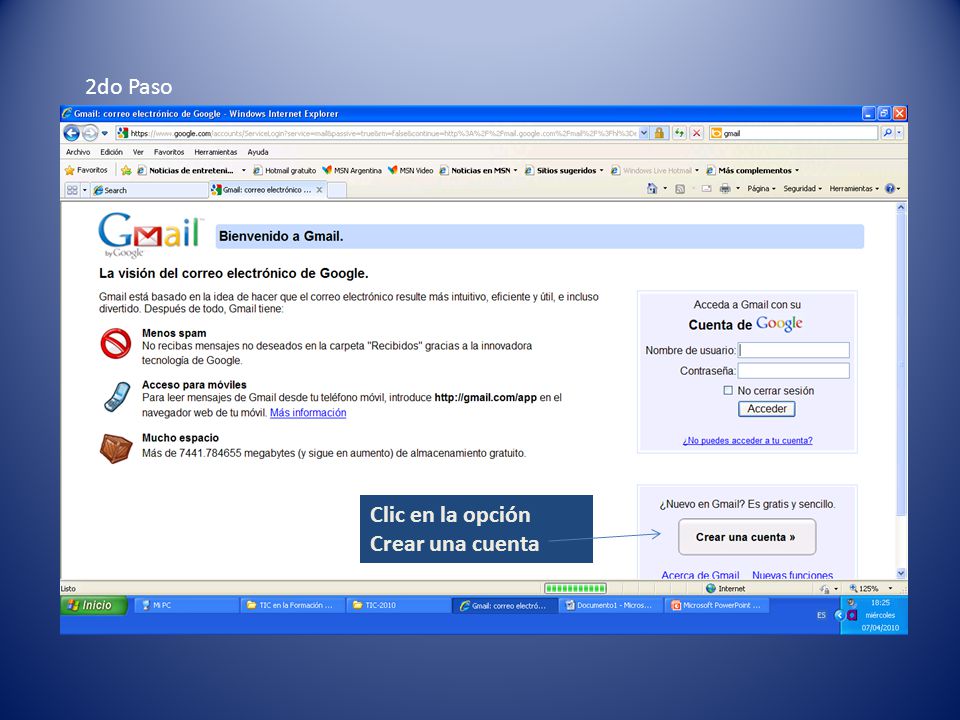Click the Add to favorites bar star icon
The width and height of the screenshot is (960, 720).
[x=126, y=170]
